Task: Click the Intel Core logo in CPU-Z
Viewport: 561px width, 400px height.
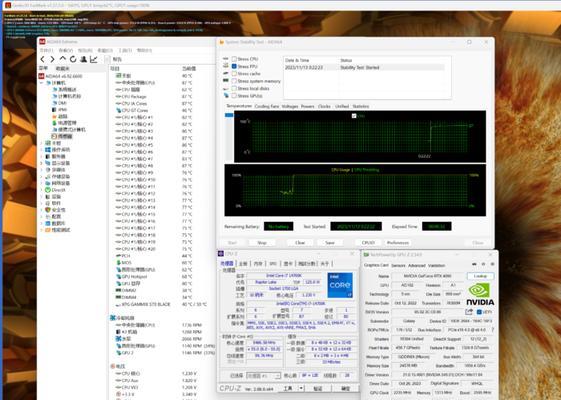Action: (340, 285)
